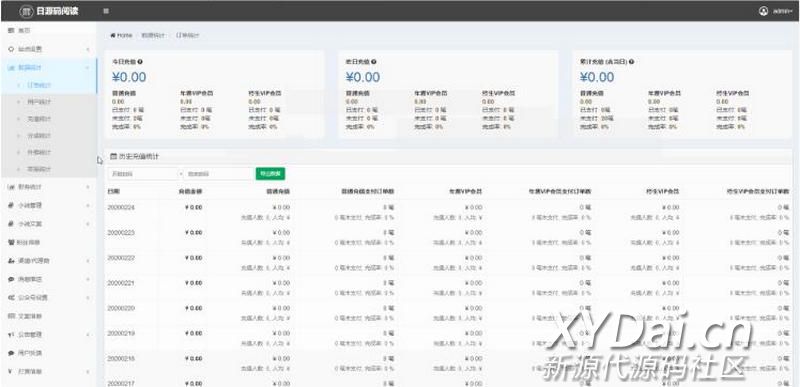Image resolution: width=800 pixels, height=387 pixels.
Task: Toggle the hamburger sidebar menu icon
Action: (x=106, y=11)
